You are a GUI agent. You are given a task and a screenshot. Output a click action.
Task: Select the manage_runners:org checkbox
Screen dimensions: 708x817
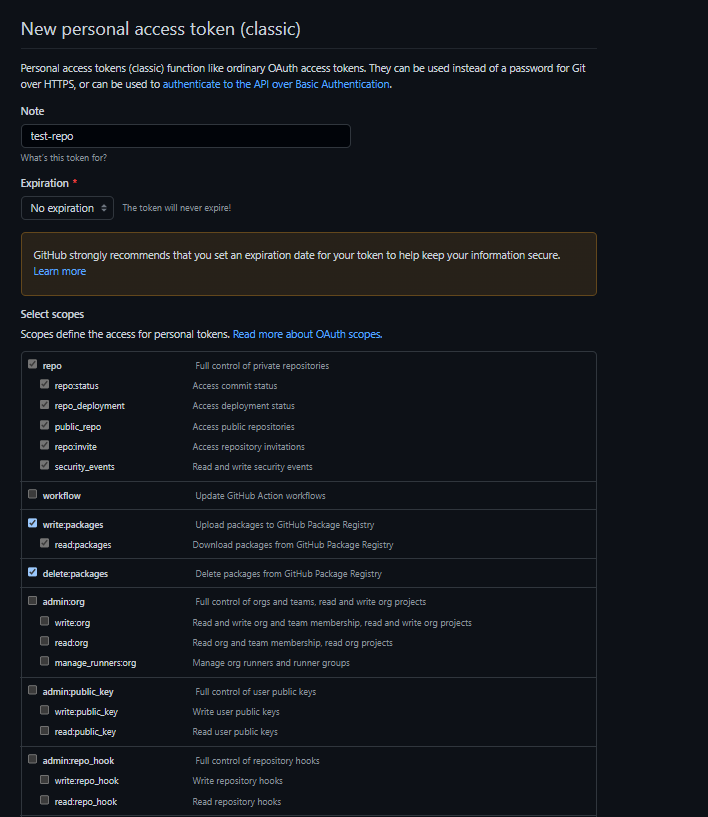click(x=45, y=662)
